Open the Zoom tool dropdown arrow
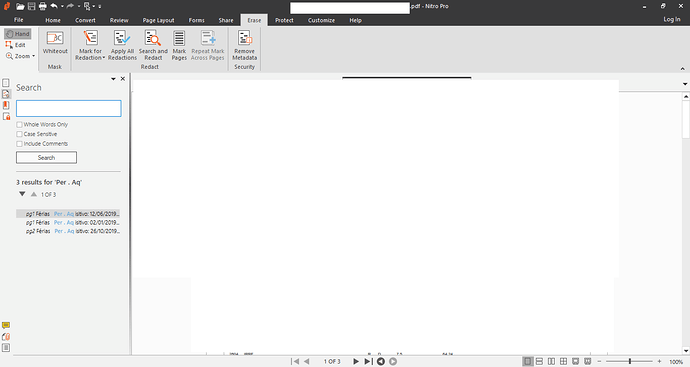The width and height of the screenshot is (690, 367). [33, 56]
